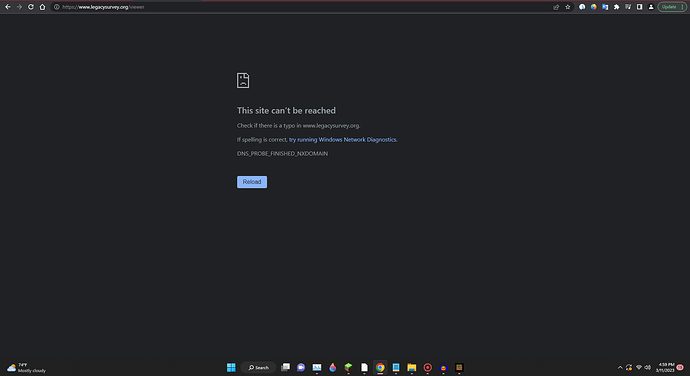Viewport: 690px width, 376px height.
Task: Open the blue monitor app on taskbar
Action: pos(317,367)
